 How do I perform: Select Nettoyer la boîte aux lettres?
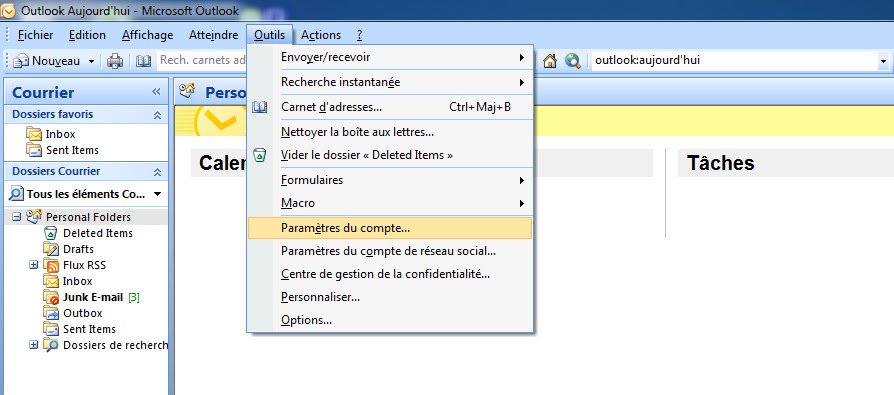pyautogui.click(x=390, y=132)
